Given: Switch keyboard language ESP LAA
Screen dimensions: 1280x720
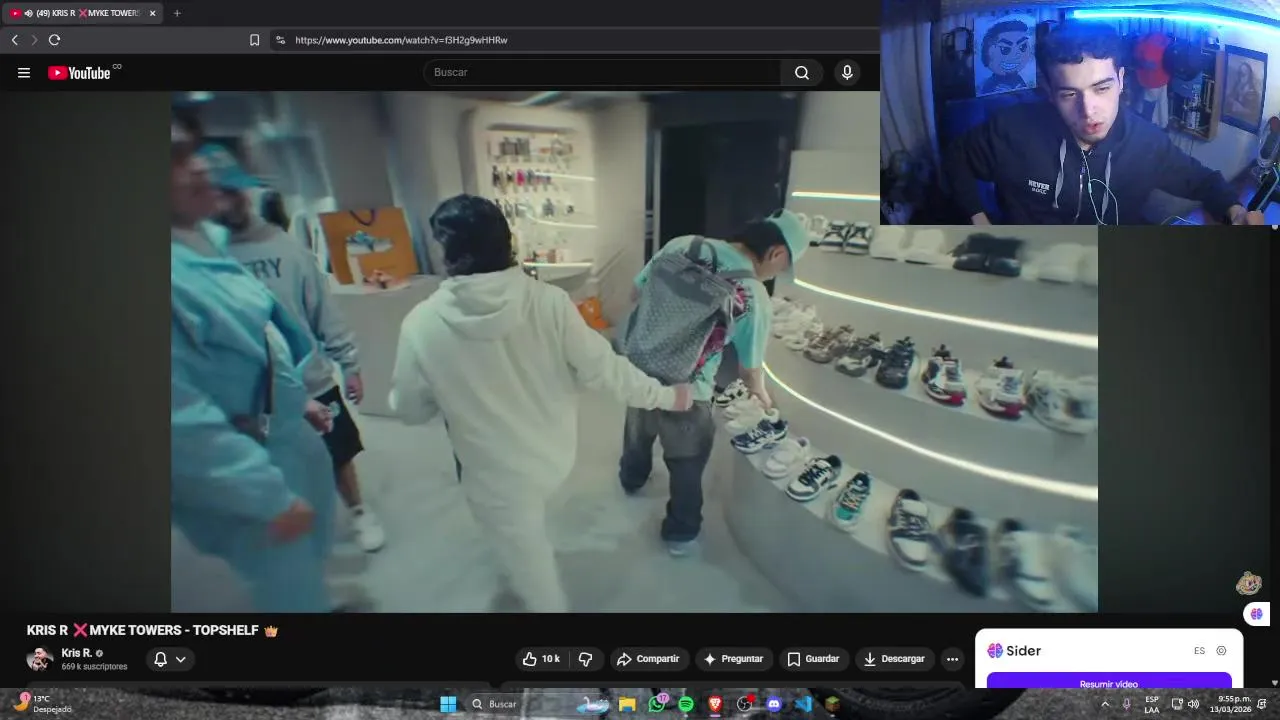Looking at the screenshot, I should pyautogui.click(x=1152, y=704).
